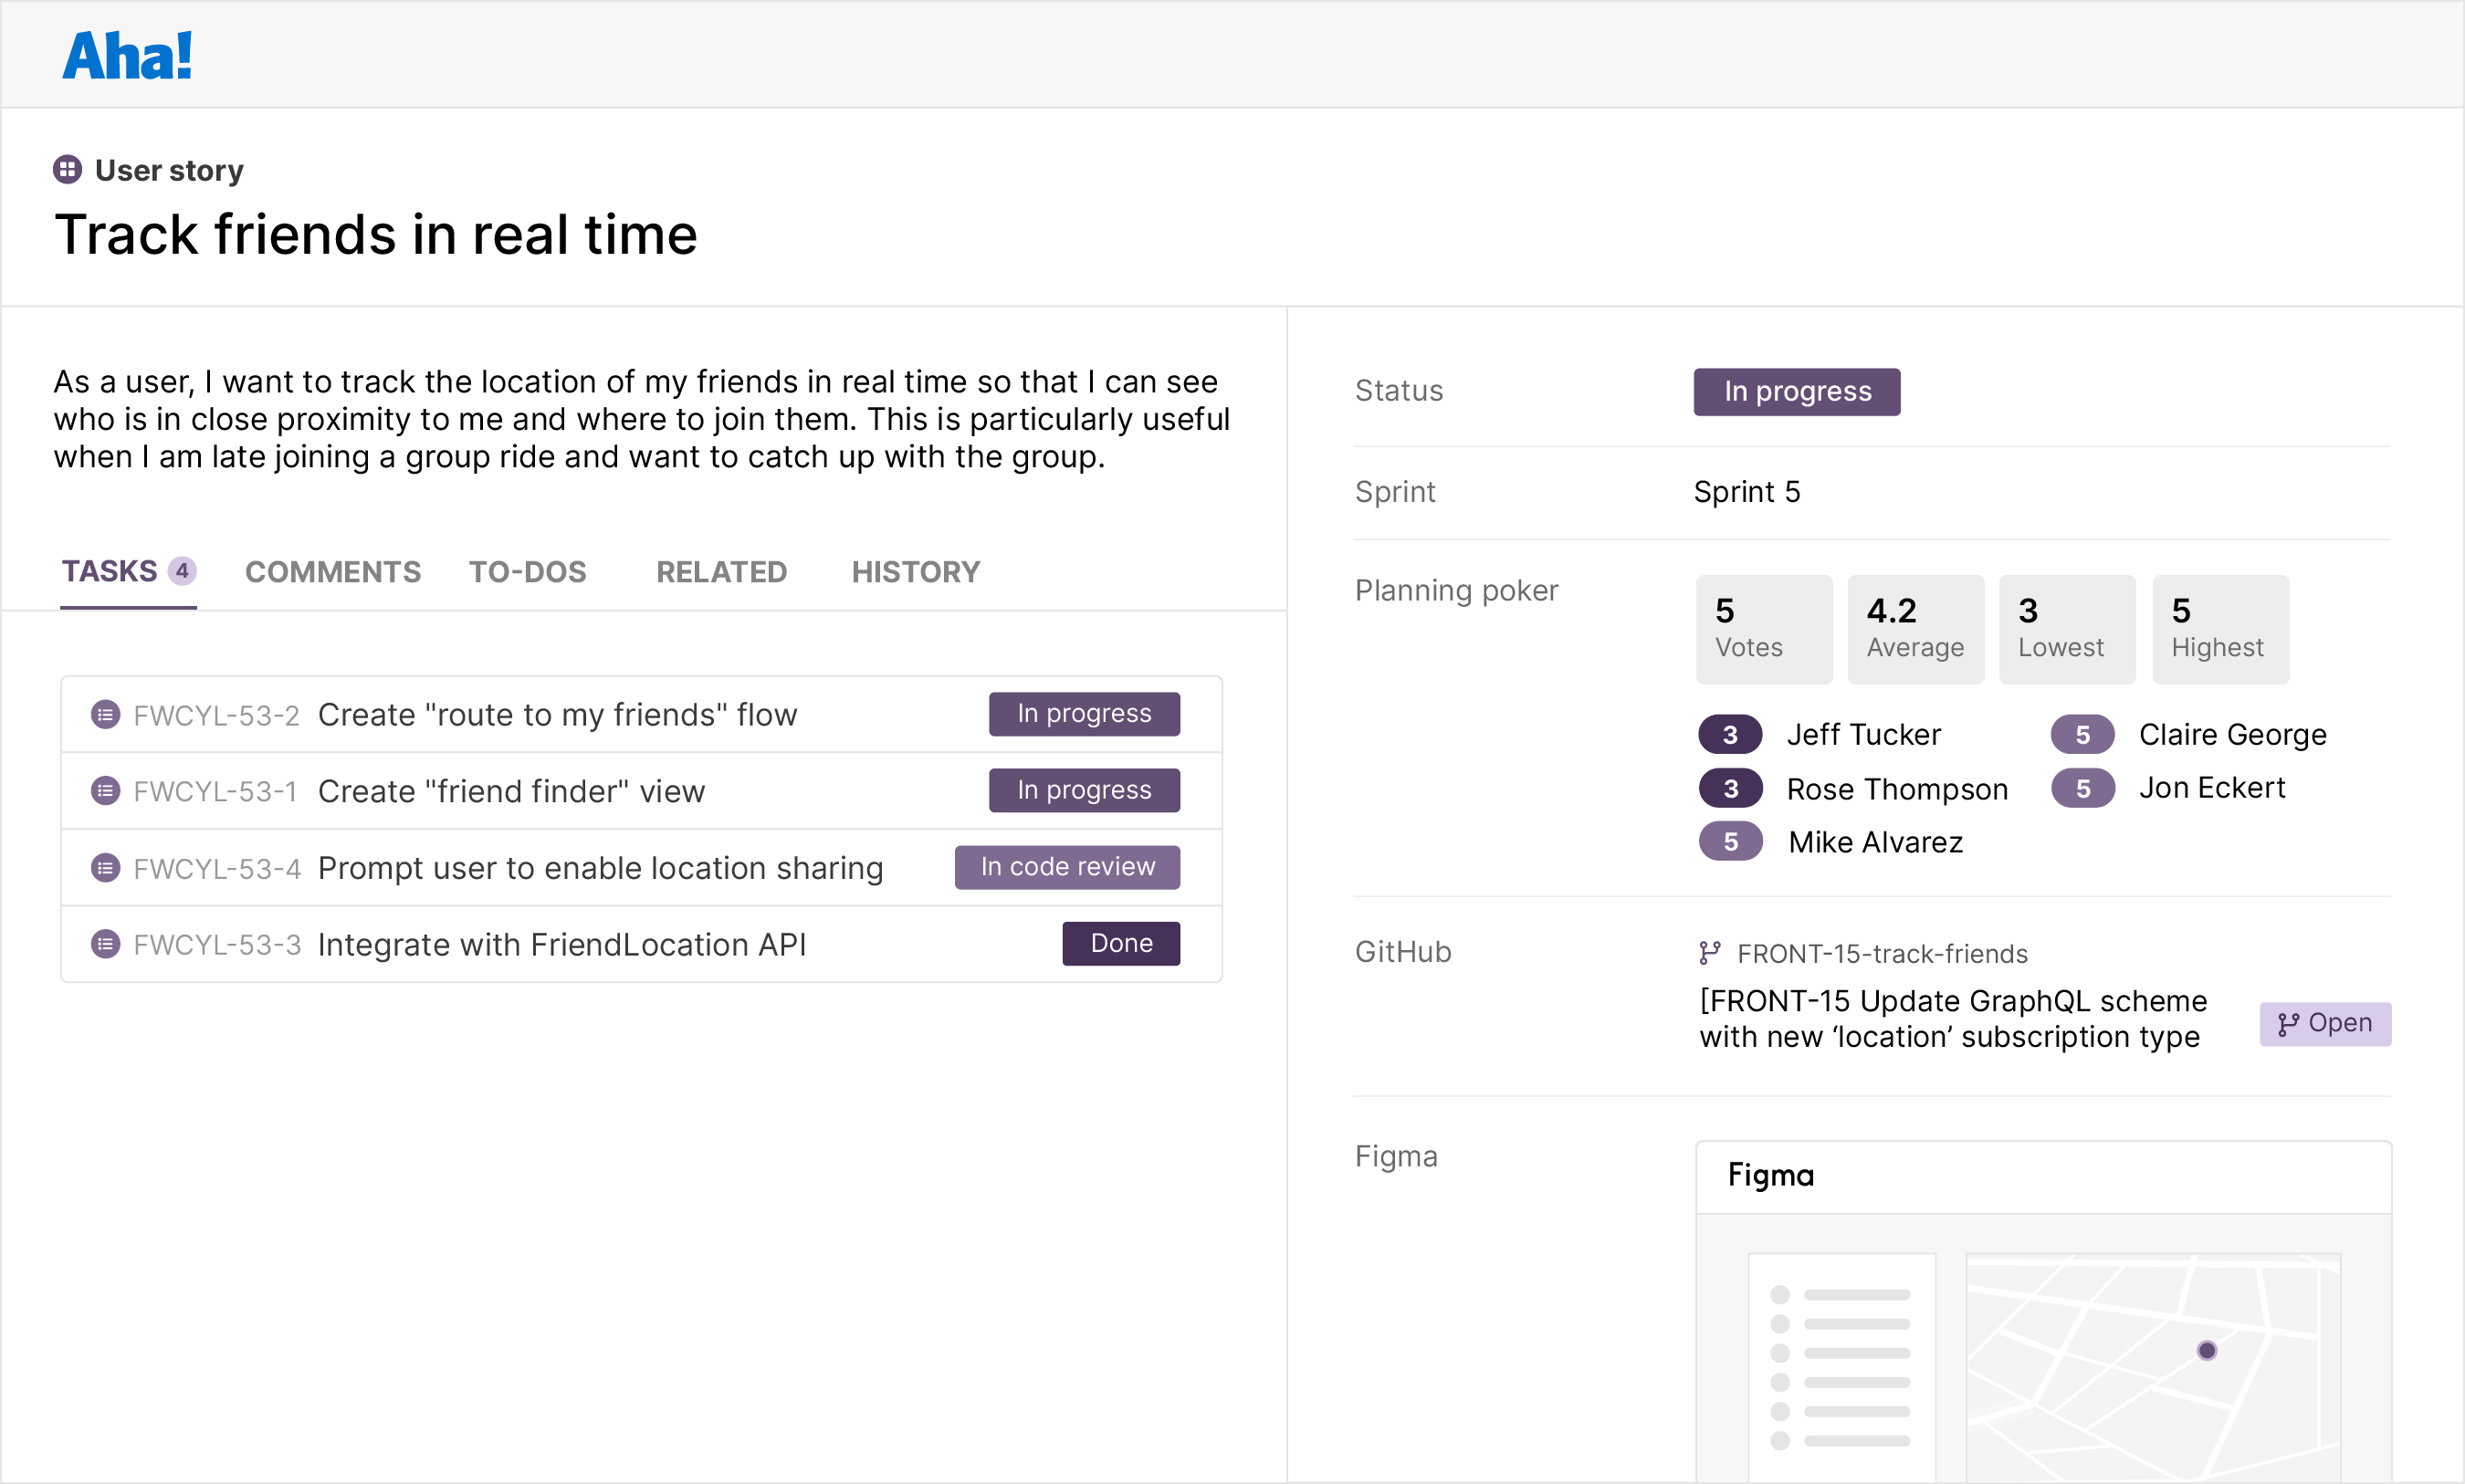Click the tasks count badge on the Tasks tab
Viewport: 2465px width, 1484px height.
(183, 570)
